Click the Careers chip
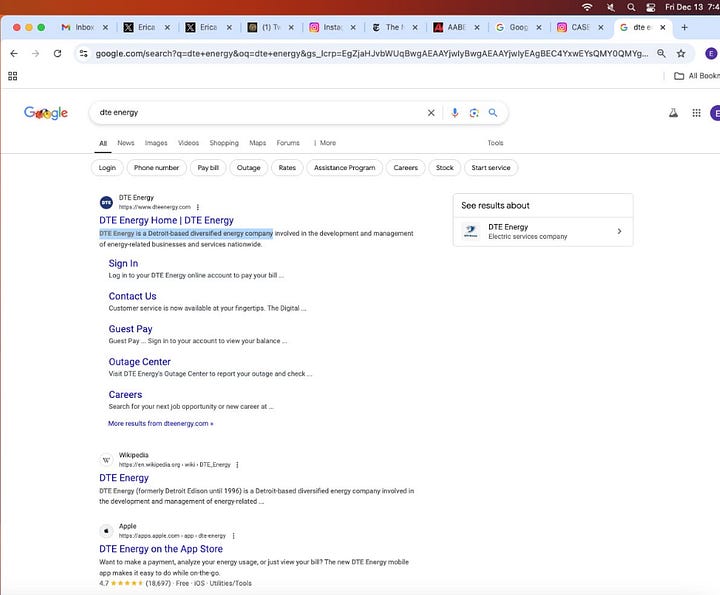This screenshot has height=595, width=720. tap(405, 168)
